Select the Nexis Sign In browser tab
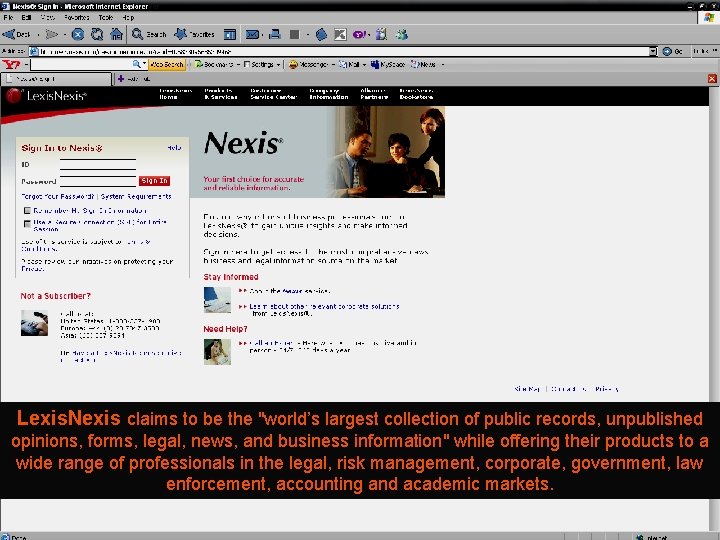This screenshot has height=540, width=720. (x=56, y=79)
